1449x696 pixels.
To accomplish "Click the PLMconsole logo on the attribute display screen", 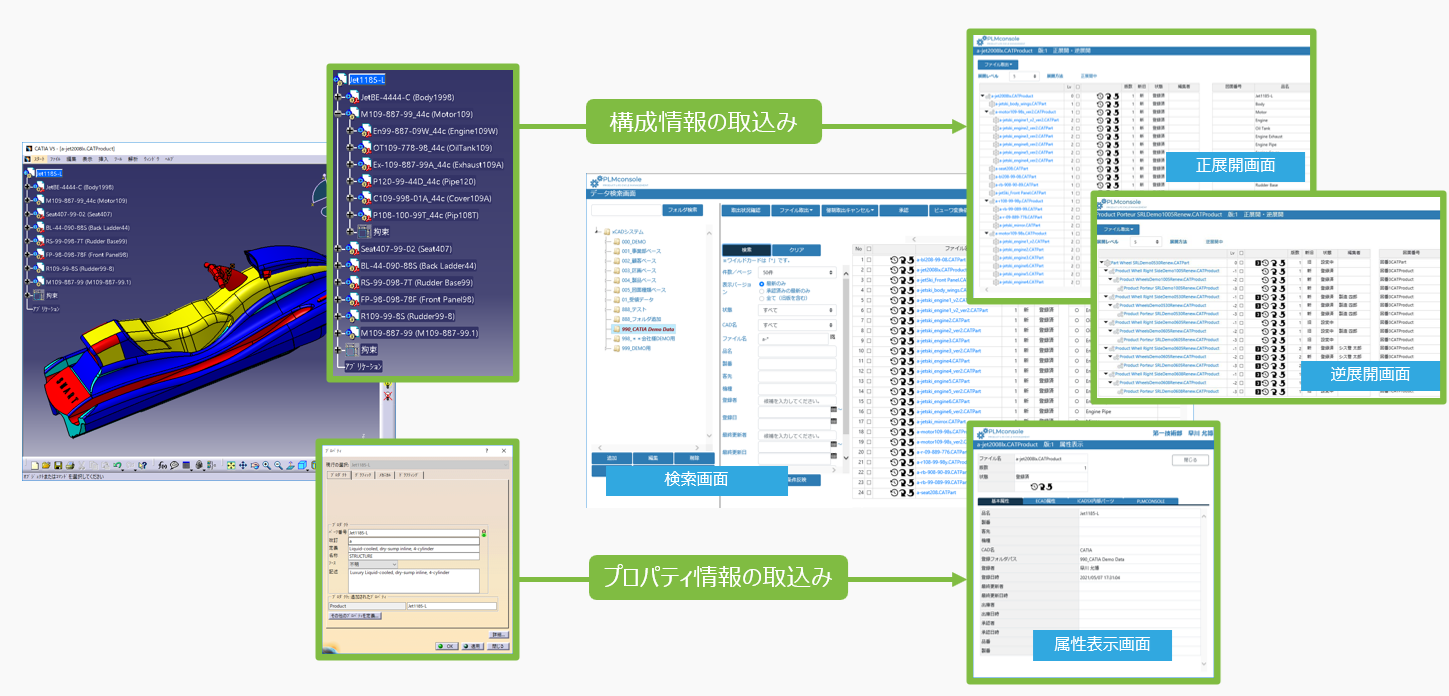I will tap(1001, 432).
